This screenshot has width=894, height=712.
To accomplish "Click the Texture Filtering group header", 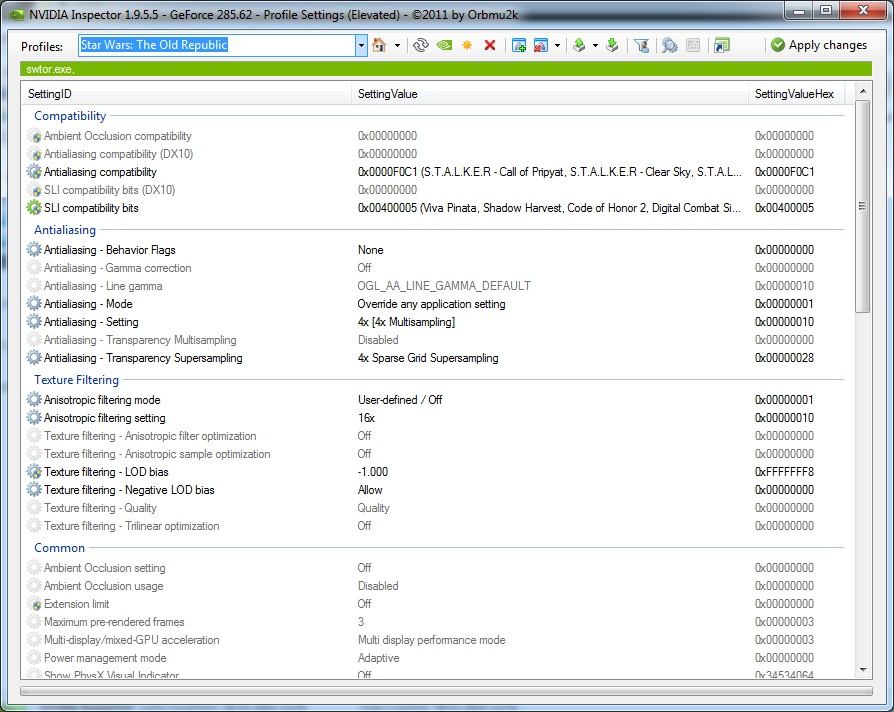I will (x=76, y=380).
